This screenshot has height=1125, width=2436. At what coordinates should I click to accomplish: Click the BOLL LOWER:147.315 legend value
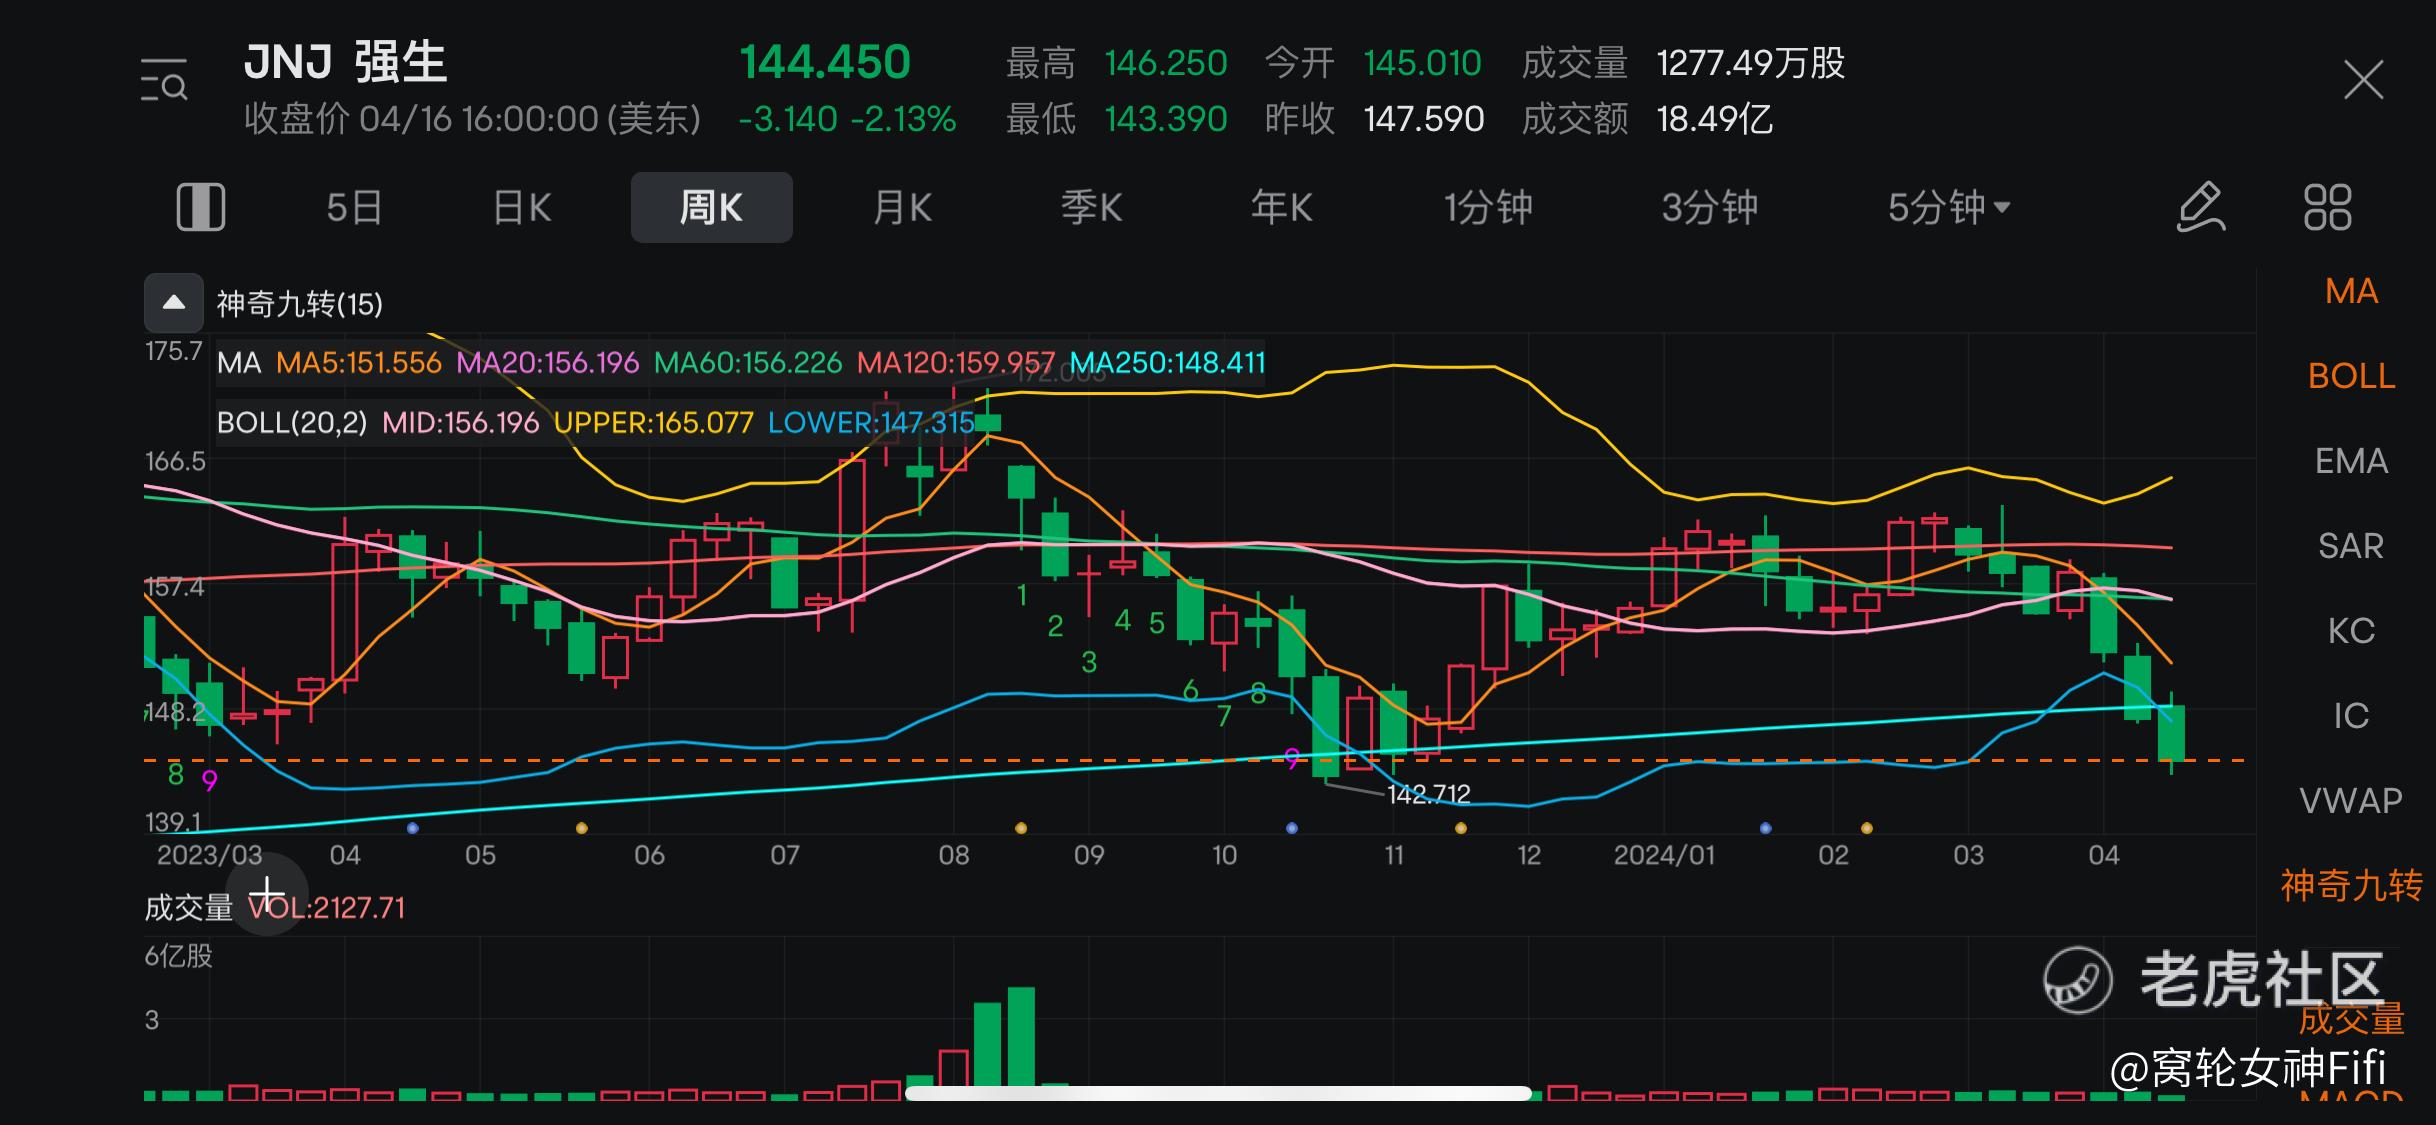coord(871,423)
